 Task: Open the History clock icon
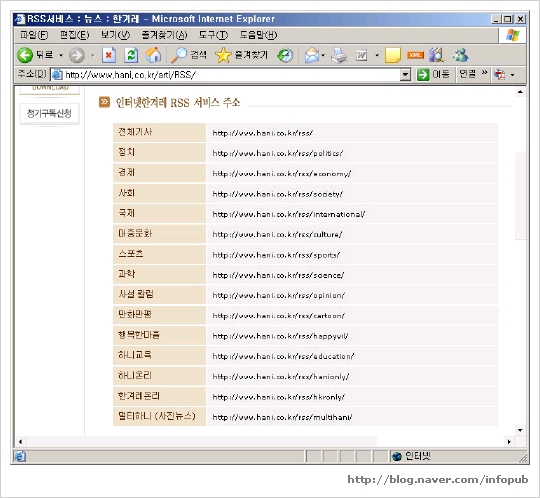click(285, 55)
